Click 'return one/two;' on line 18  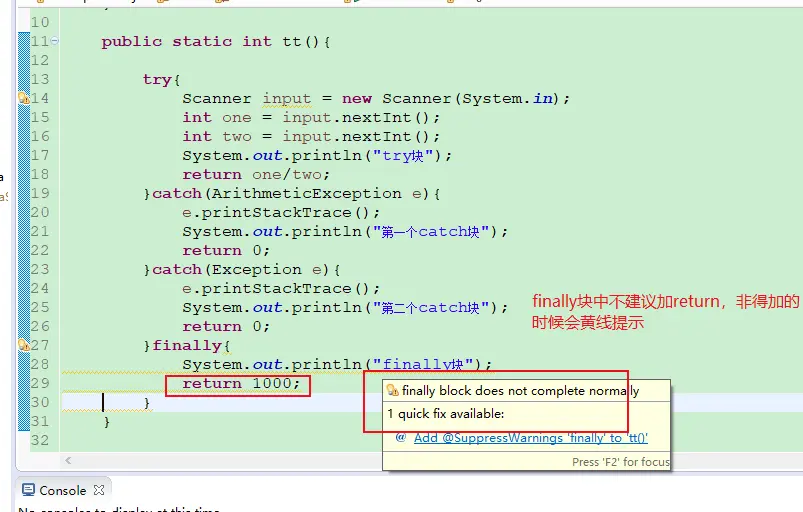pyautogui.click(x=256, y=175)
